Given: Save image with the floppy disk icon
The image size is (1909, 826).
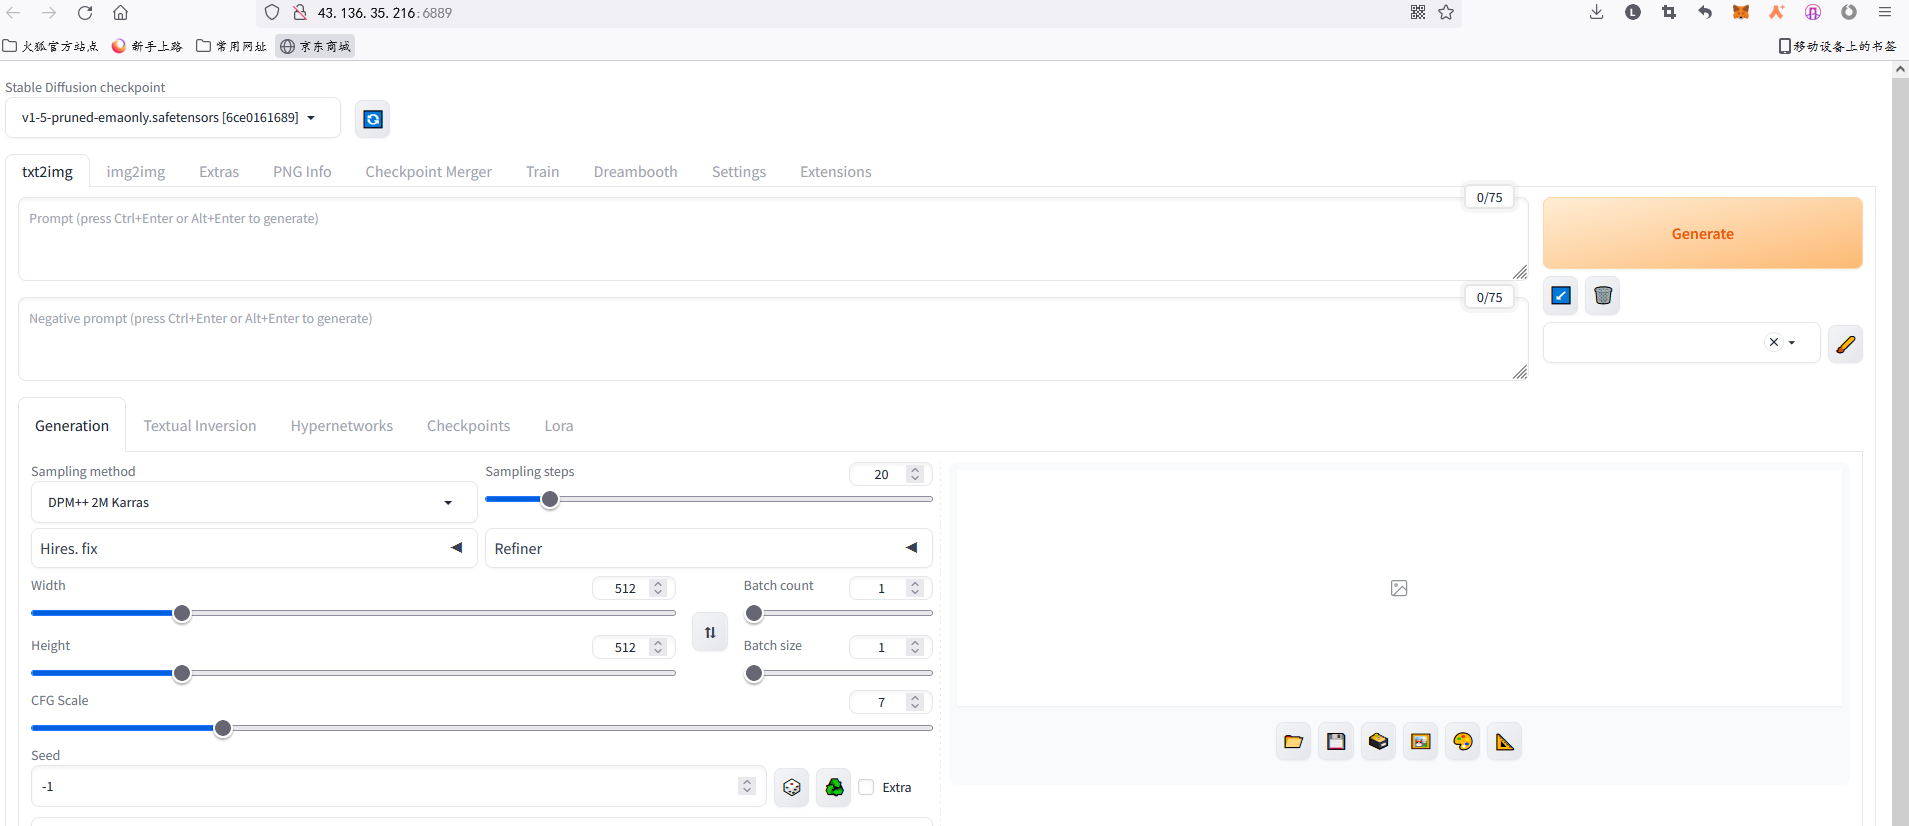Looking at the screenshot, I should click(x=1336, y=742).
